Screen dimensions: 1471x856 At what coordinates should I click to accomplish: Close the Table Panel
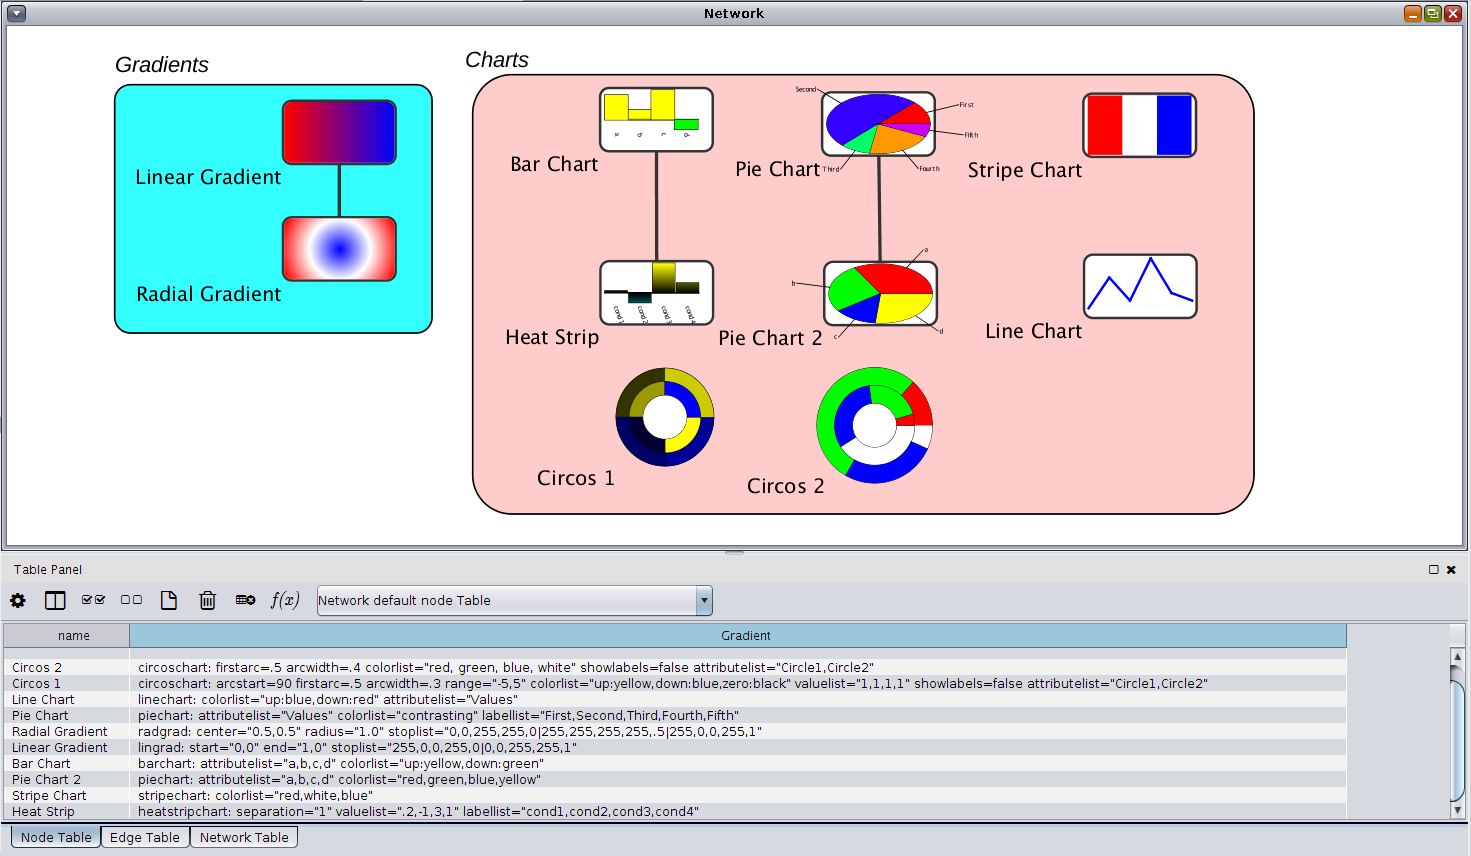point(1451,570)
